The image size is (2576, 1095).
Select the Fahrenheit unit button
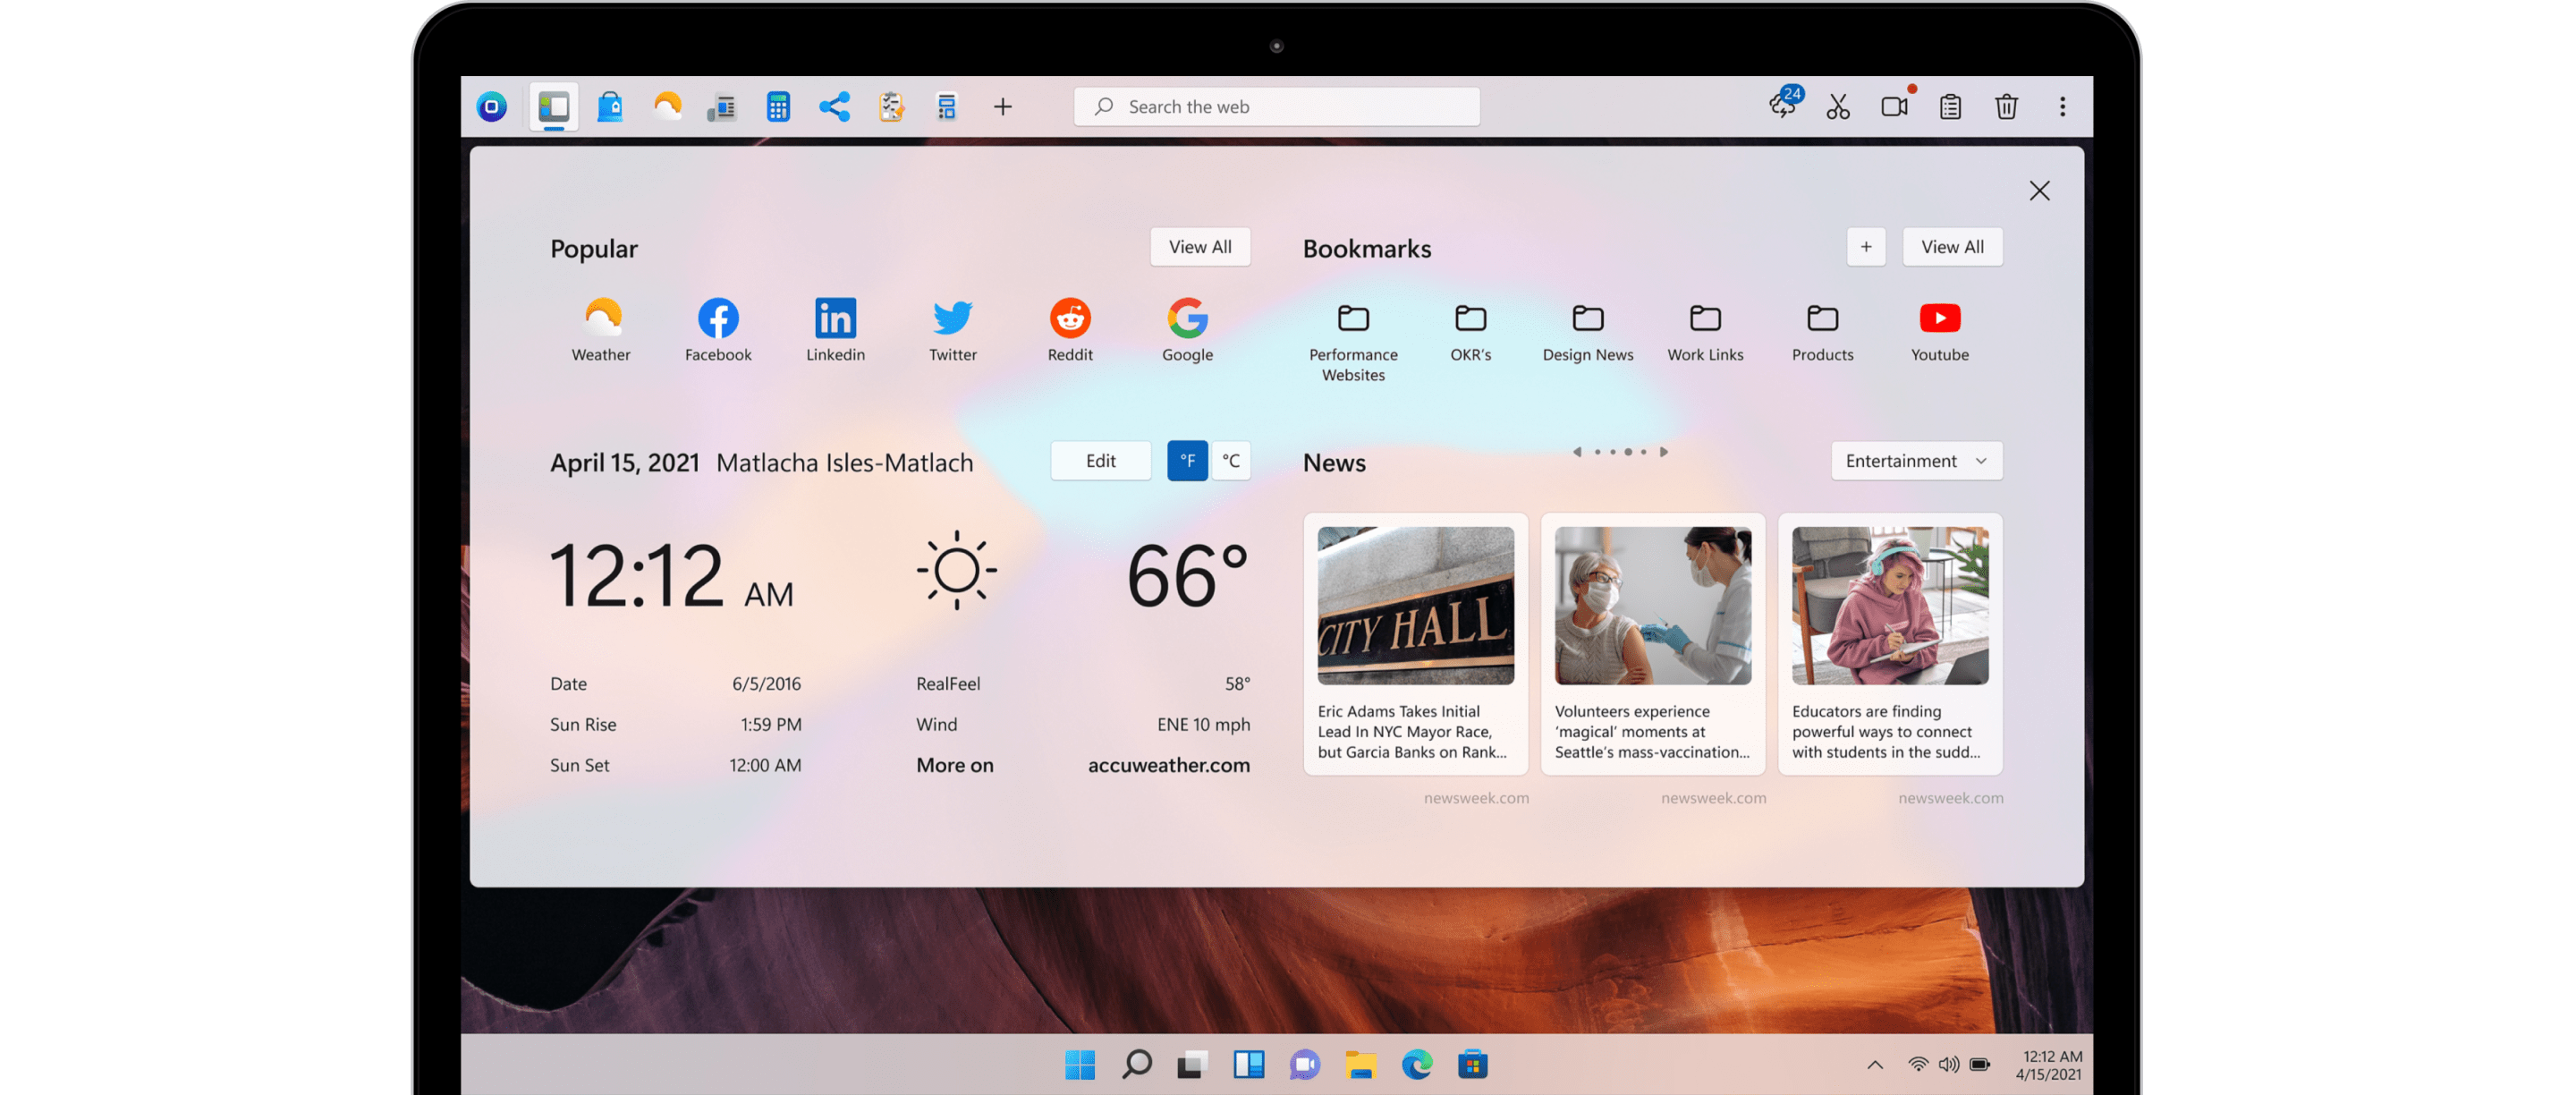(1187, 461)
